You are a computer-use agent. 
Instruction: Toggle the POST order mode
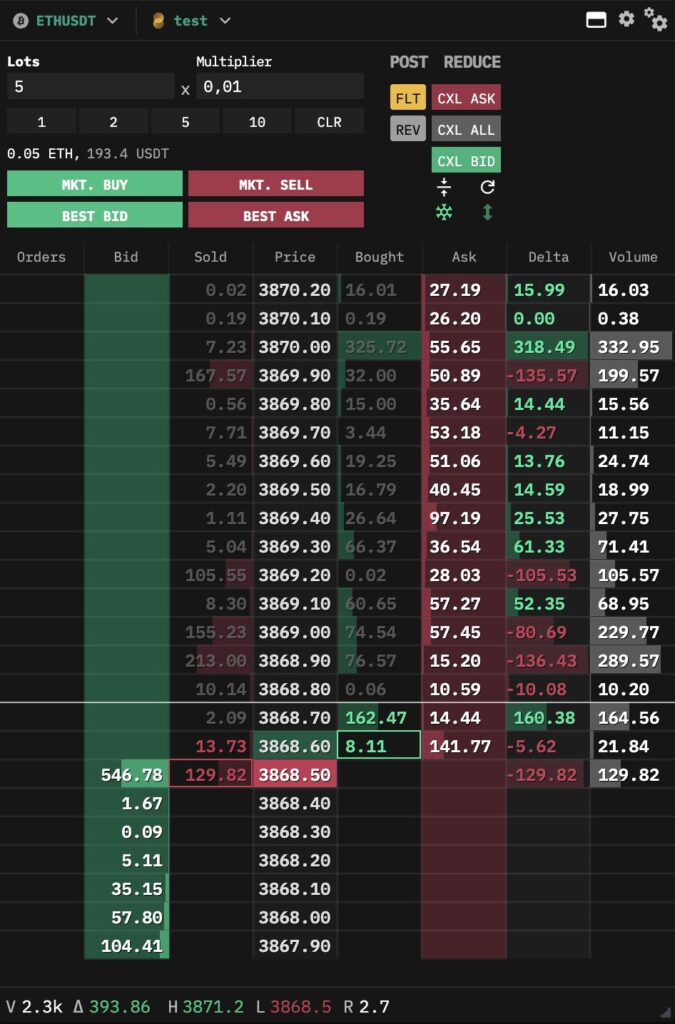408,62
